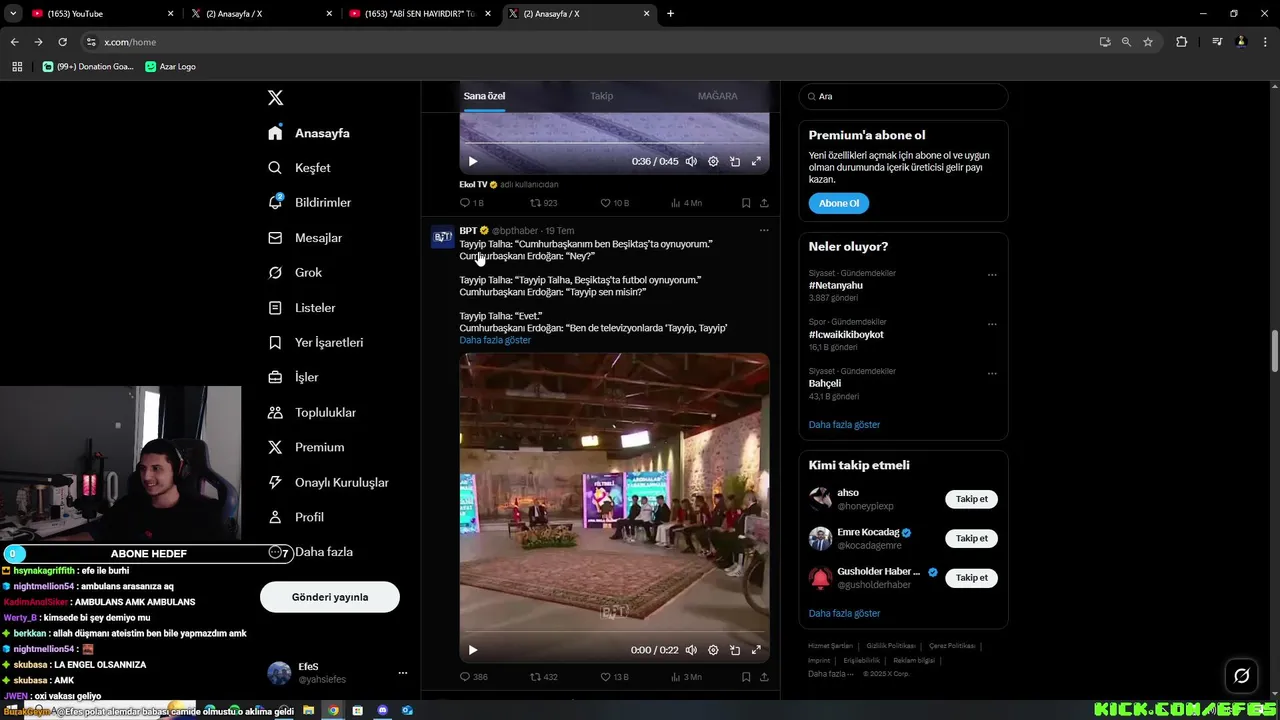Open the Grok assistant page
This screenshot has width=1280, height=720.
coord(295,272)
